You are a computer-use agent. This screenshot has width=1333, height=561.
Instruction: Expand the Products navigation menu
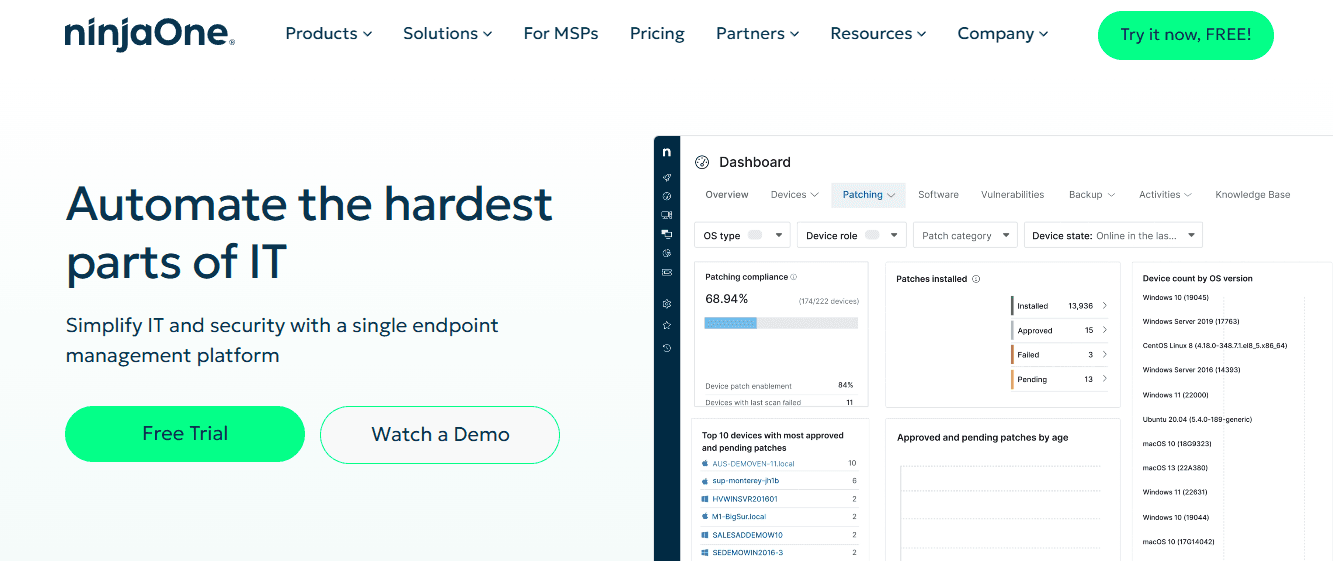329,34
